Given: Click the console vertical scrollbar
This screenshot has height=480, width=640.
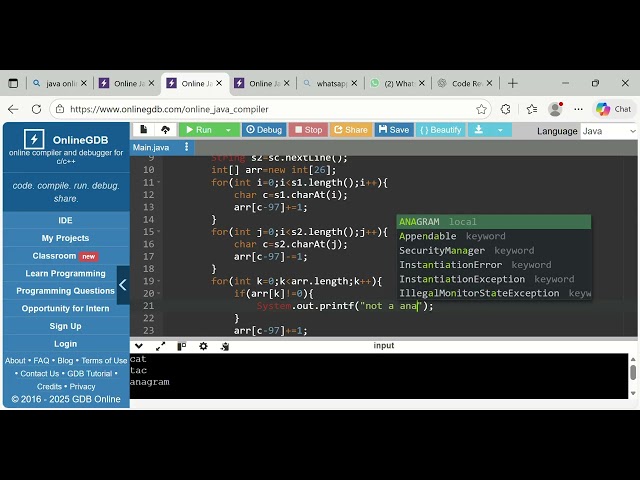Looking at the screenshot, I should (x=632, y=372).
